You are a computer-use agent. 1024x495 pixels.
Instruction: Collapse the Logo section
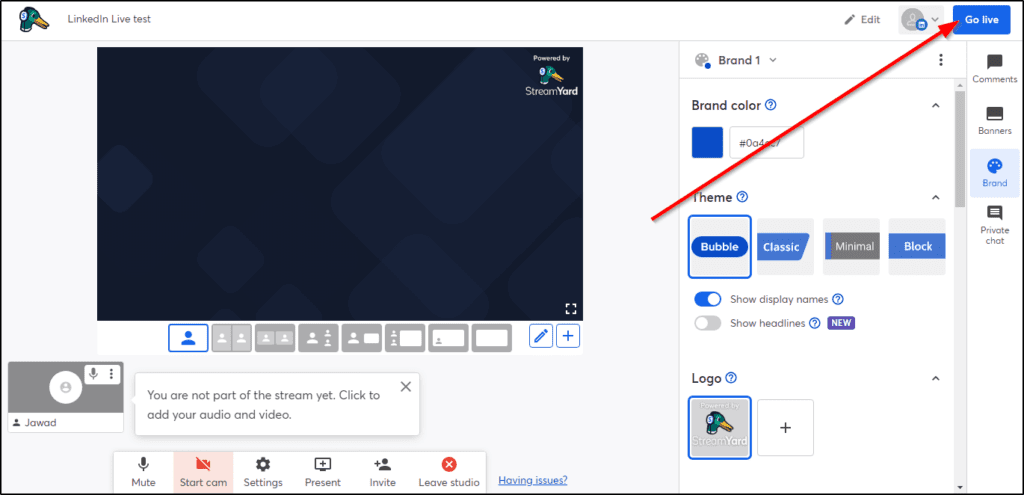pyautogui.click(x=936, y=378)
